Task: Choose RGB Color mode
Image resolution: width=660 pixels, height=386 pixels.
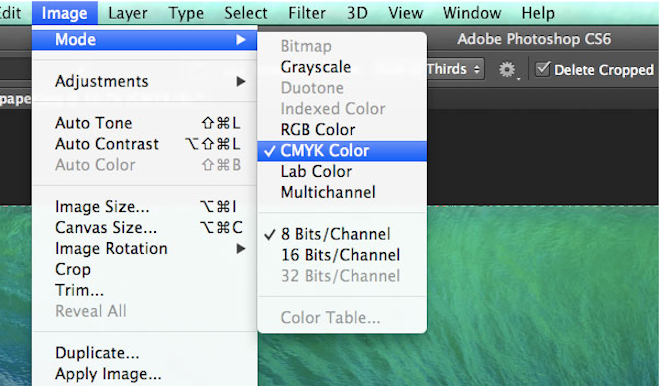Action: pyautogui.click(x=342, y=130)
